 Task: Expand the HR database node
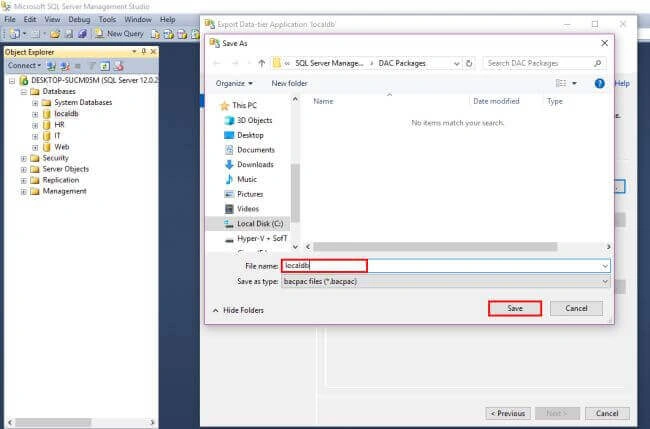coord(35,125)
